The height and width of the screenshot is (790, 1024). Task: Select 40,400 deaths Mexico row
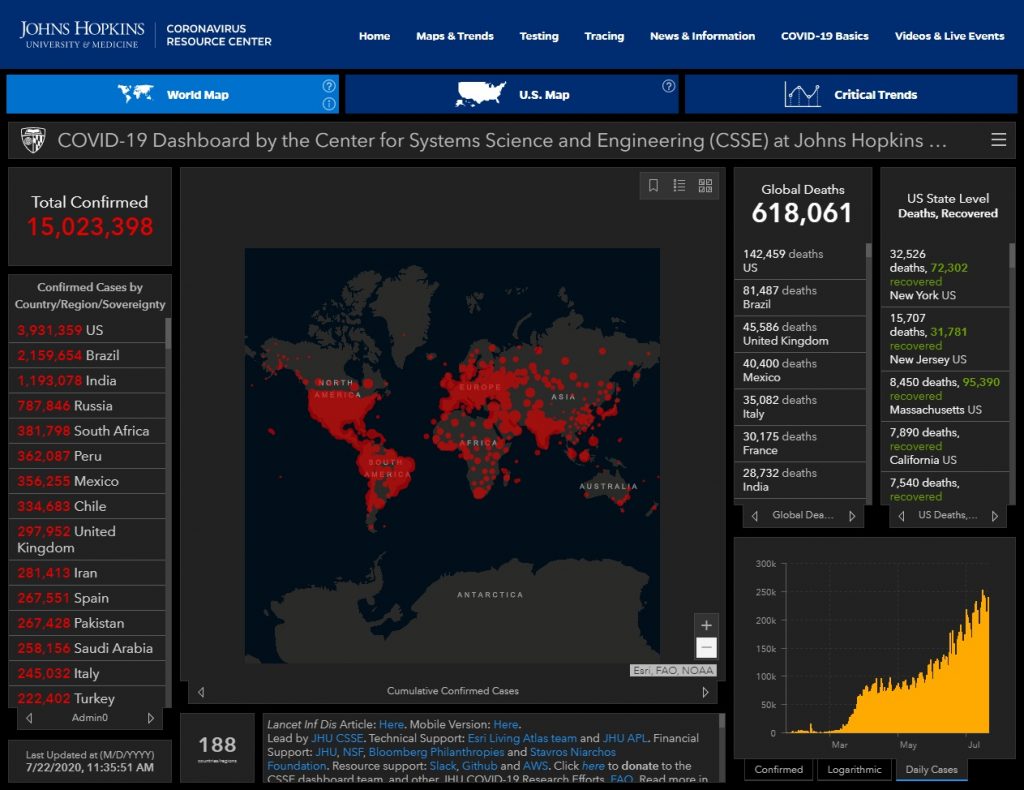(800, 371)
